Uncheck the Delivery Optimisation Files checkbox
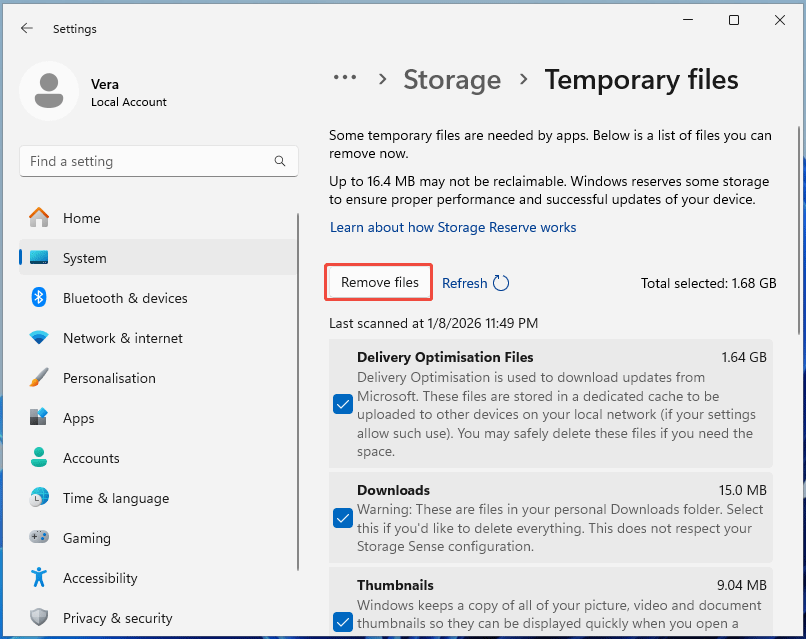This screenshot has height=639, width=806. click(343, 404)
